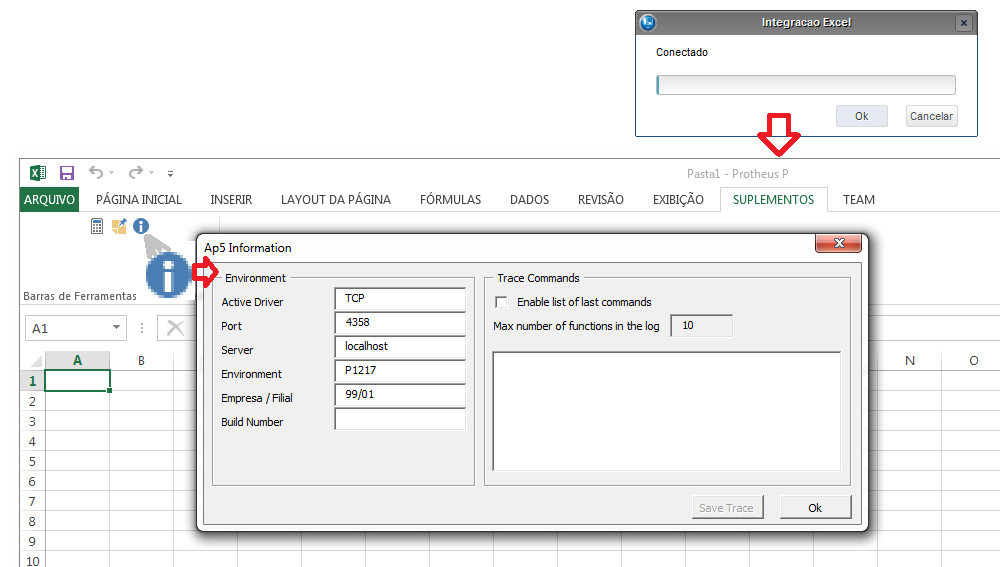This screenshot has height=567, width=1000.
Task: Click the trace commands log list area
Action: 666,411
